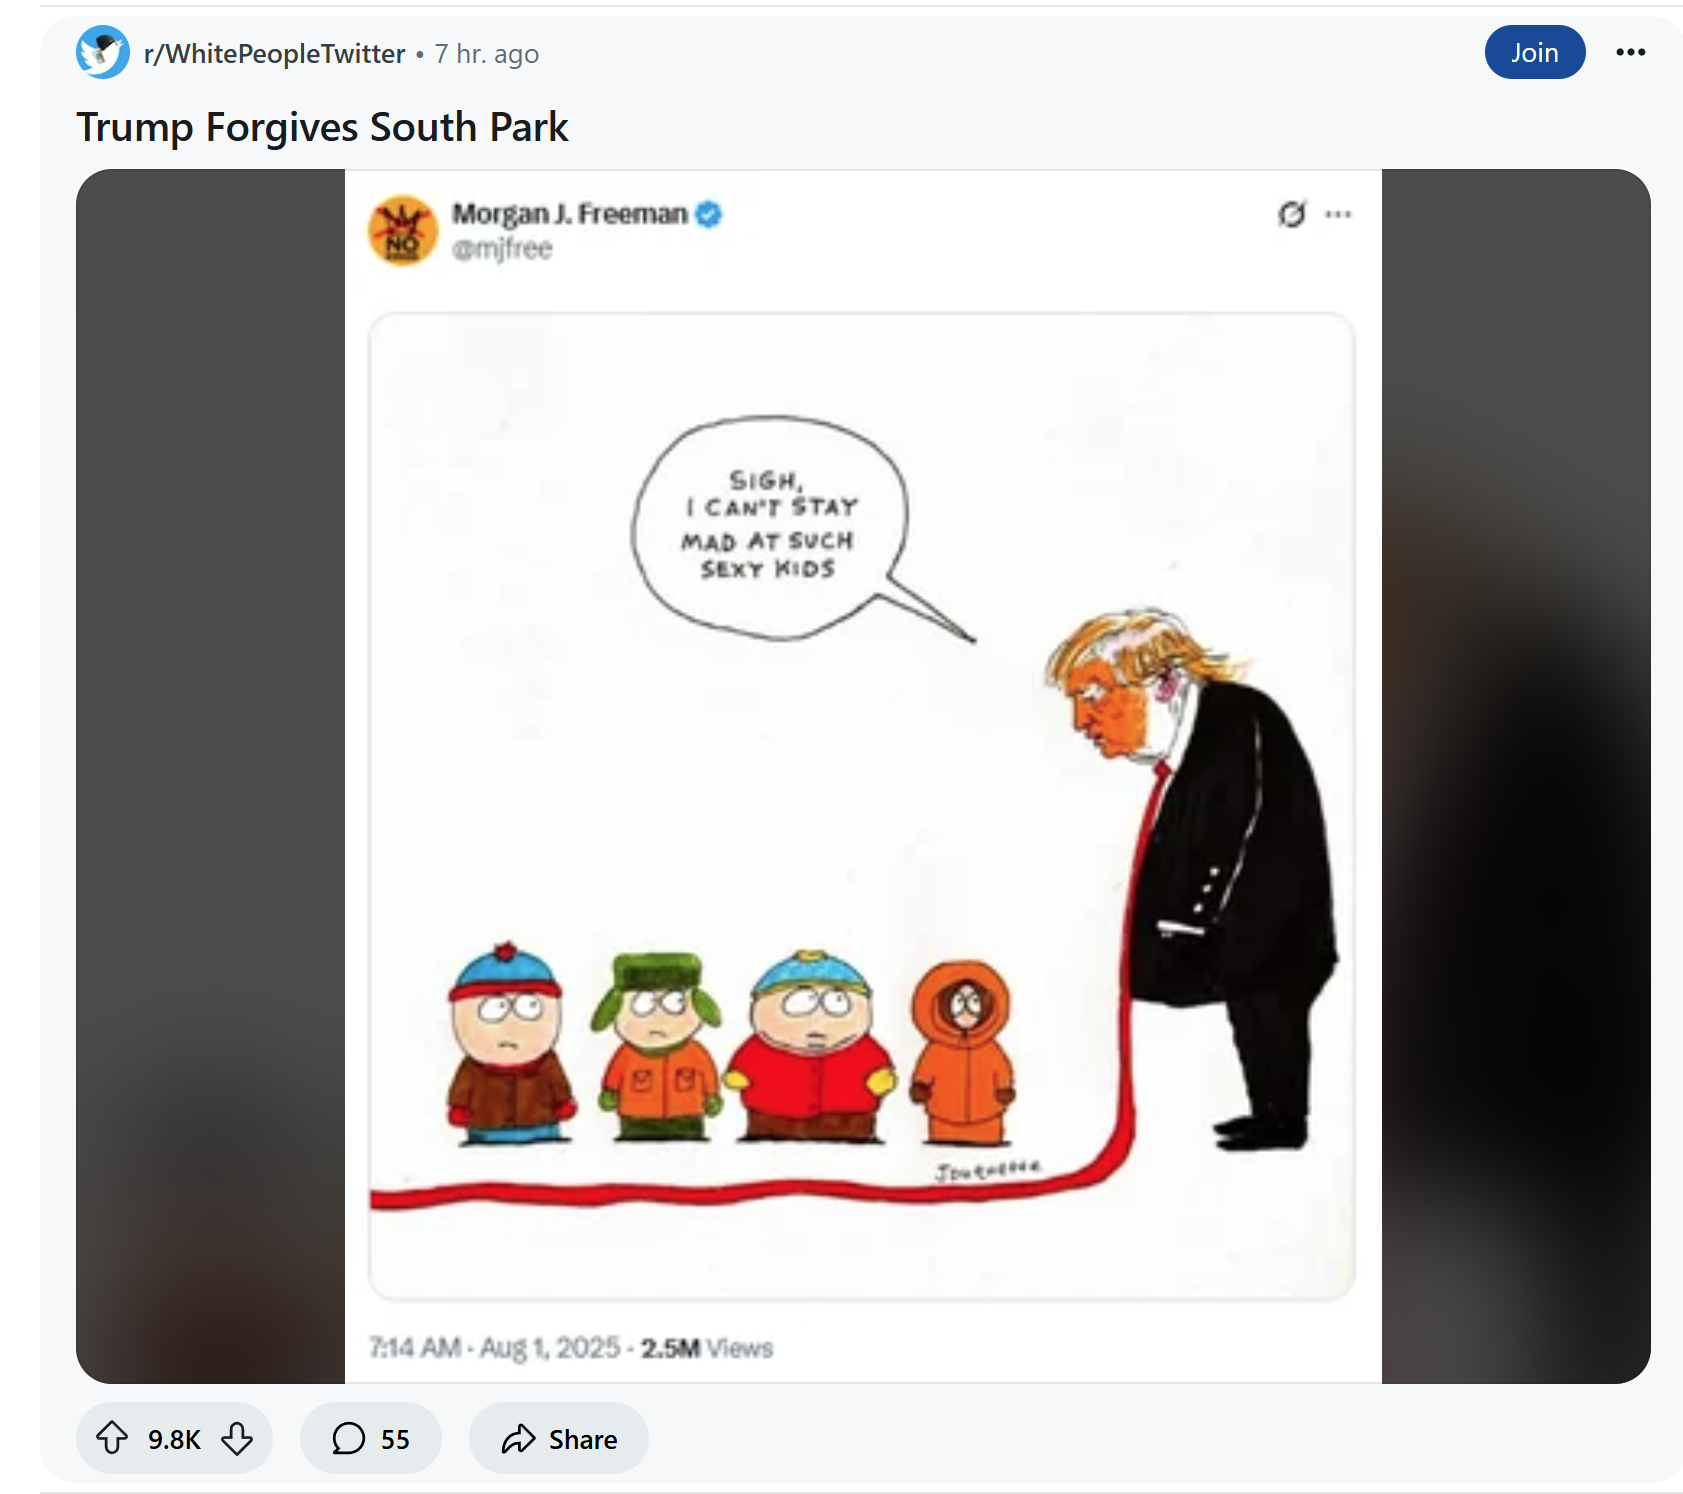Image resolution: width=1683 pixels, height=1494 pixels.
Task: Click the tweet date Aug 1, 2025
Action: [x=550, y=1348]
